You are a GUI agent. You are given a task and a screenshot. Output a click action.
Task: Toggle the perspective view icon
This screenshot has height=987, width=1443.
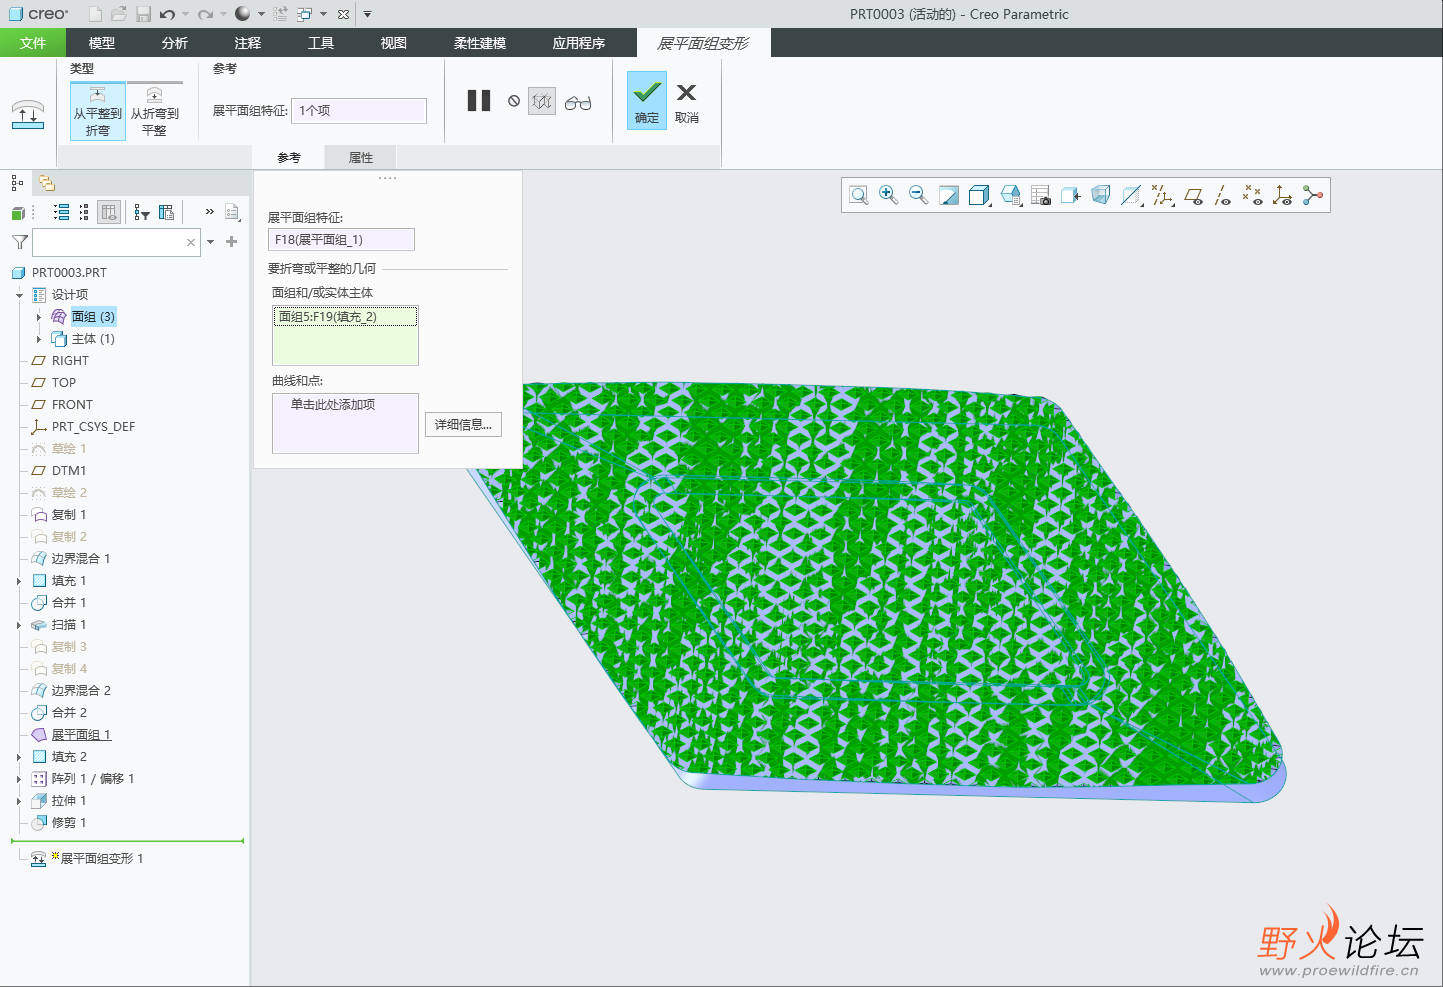point(1101,195)
